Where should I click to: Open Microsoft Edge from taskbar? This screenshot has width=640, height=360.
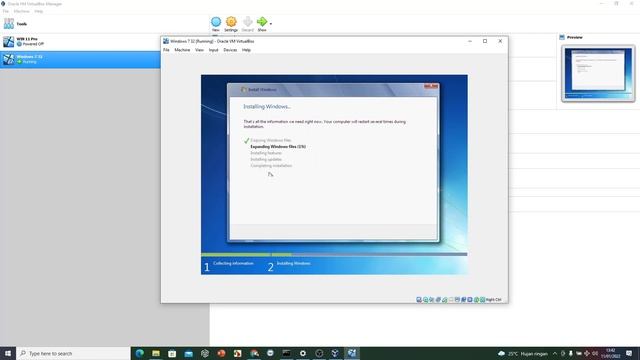pyautogui.click(x=140, y=353)
